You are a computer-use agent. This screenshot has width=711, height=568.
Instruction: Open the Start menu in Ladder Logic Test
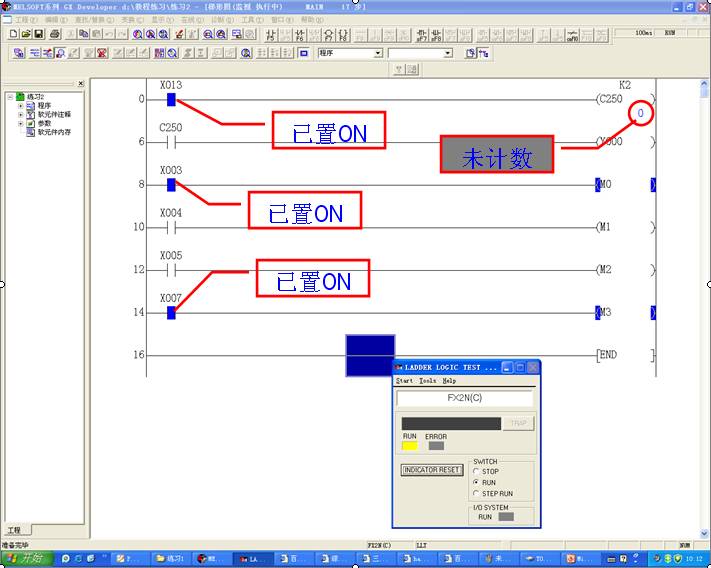tap(404, 381)
